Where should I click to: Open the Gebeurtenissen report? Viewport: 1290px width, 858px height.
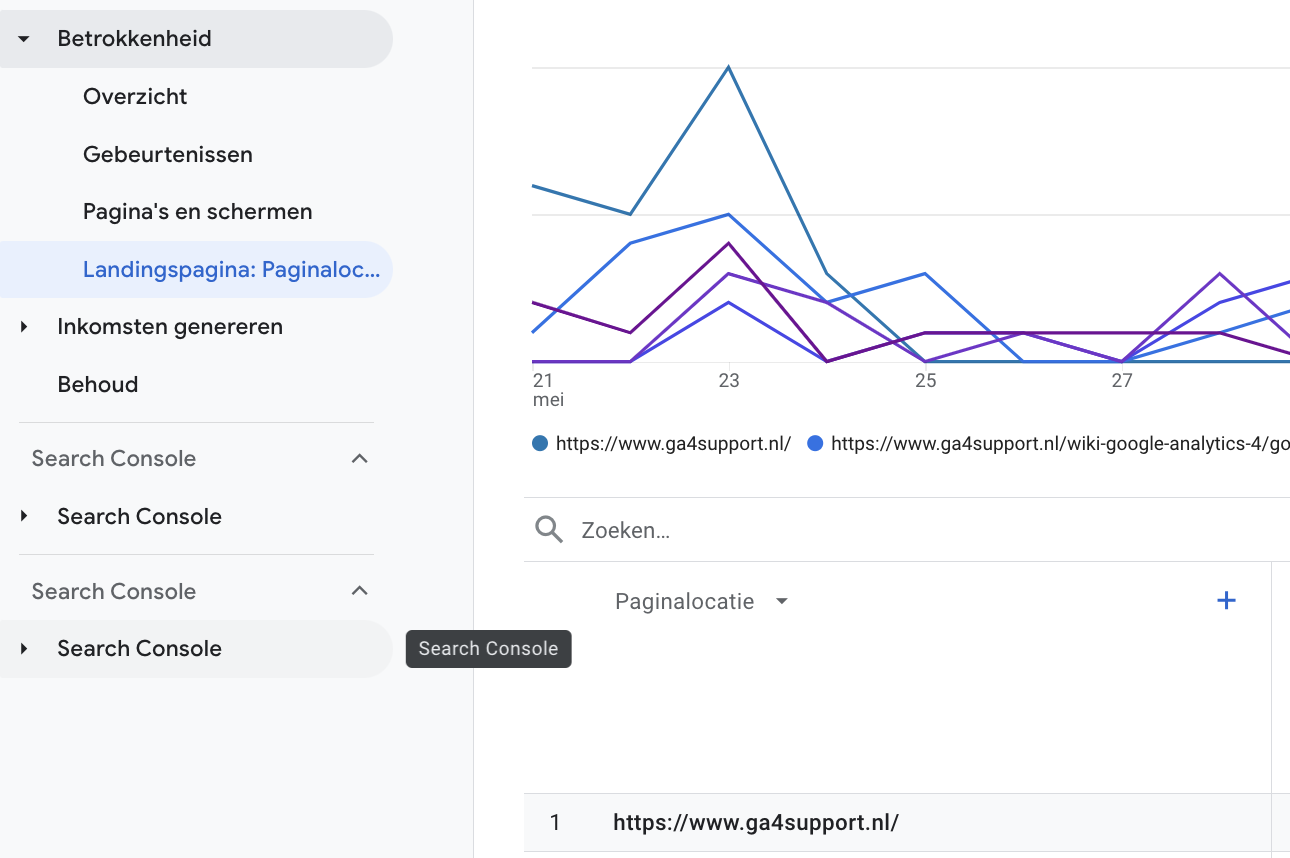(168, 155)
